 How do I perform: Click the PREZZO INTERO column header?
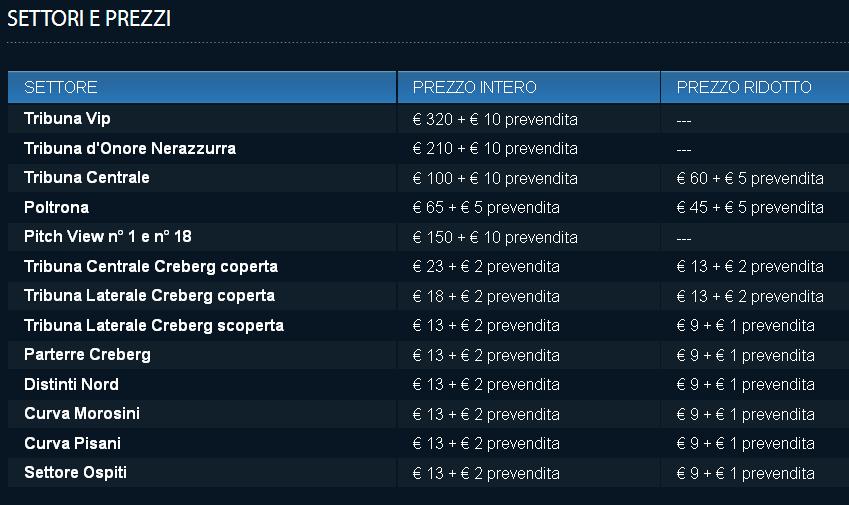click(x=474, y=88)
